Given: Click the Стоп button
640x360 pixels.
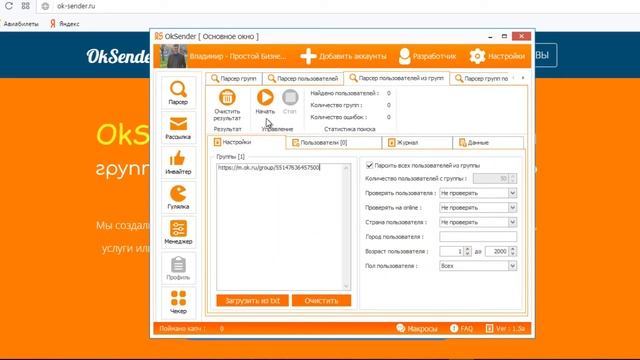Looking at the screenshot, I should pos(290,102).
